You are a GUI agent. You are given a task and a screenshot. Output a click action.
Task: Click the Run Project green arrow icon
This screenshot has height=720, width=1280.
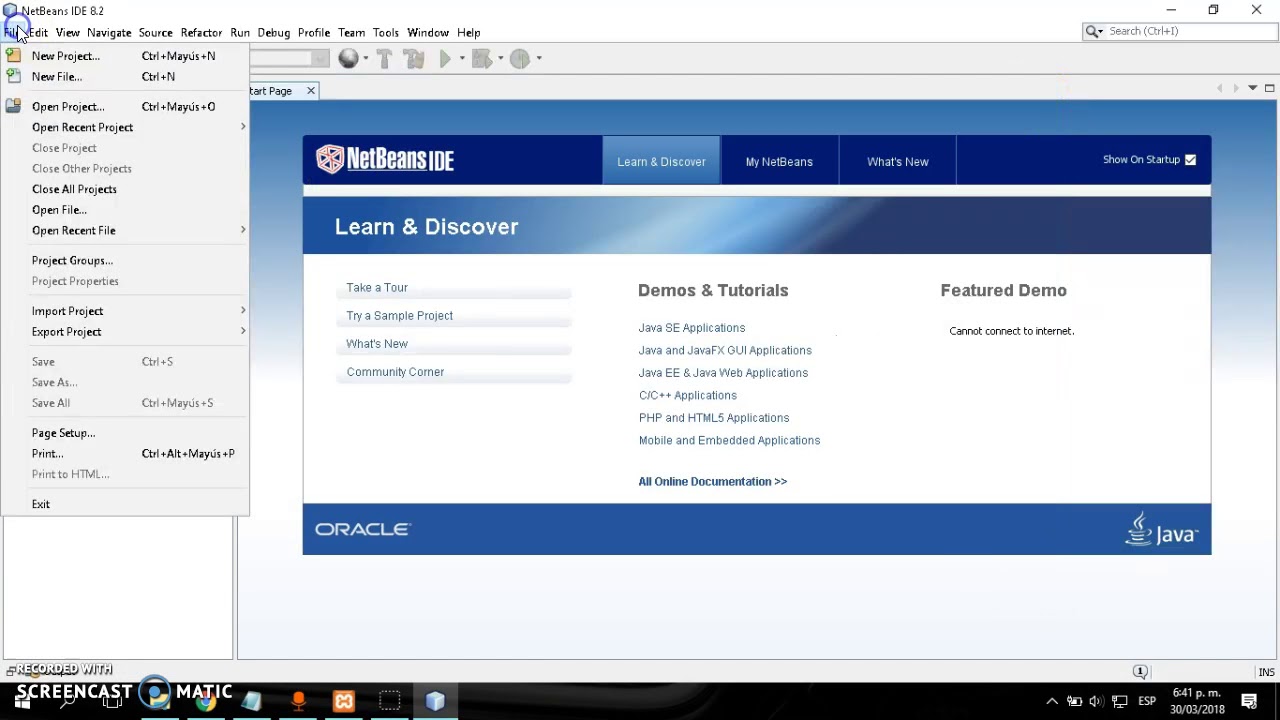(x=446, y=59)
